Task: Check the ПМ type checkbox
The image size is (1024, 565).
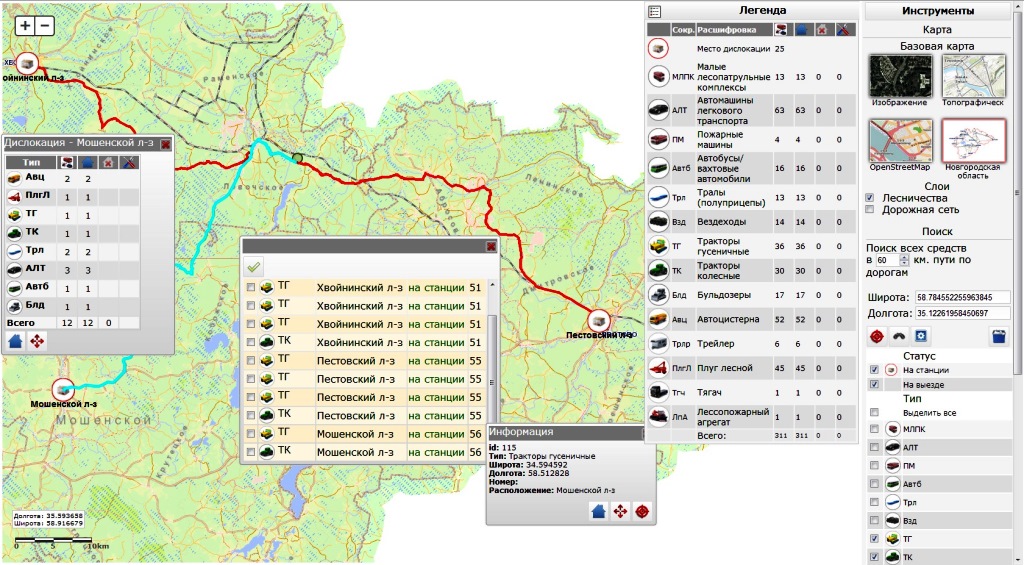Action: 874,466
